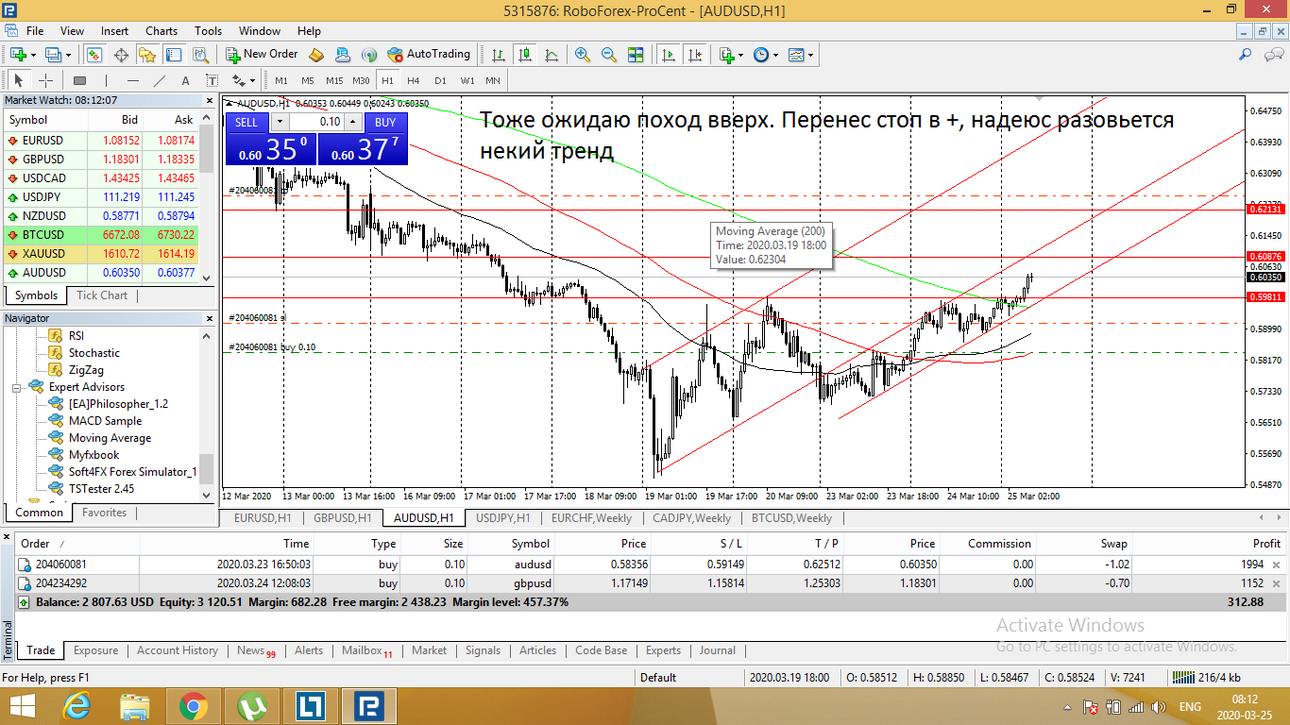Switch timeframe to M30
Viewport: 1290px width, 725px height.
(361, 80)
